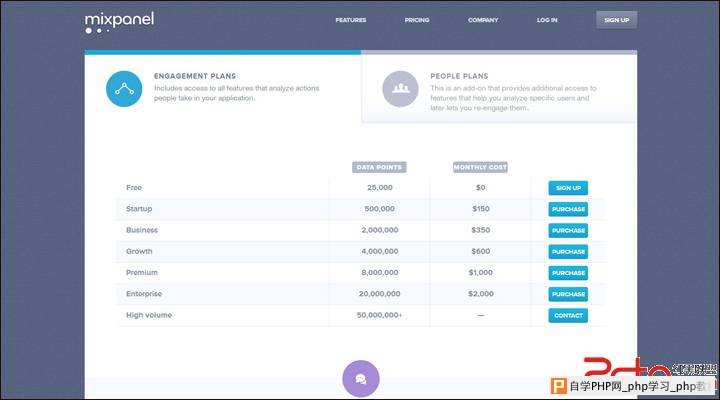The height and width of the screenshot is (400, 720).
Task: Click the $150 monthly cost
Action: [481, 208]
